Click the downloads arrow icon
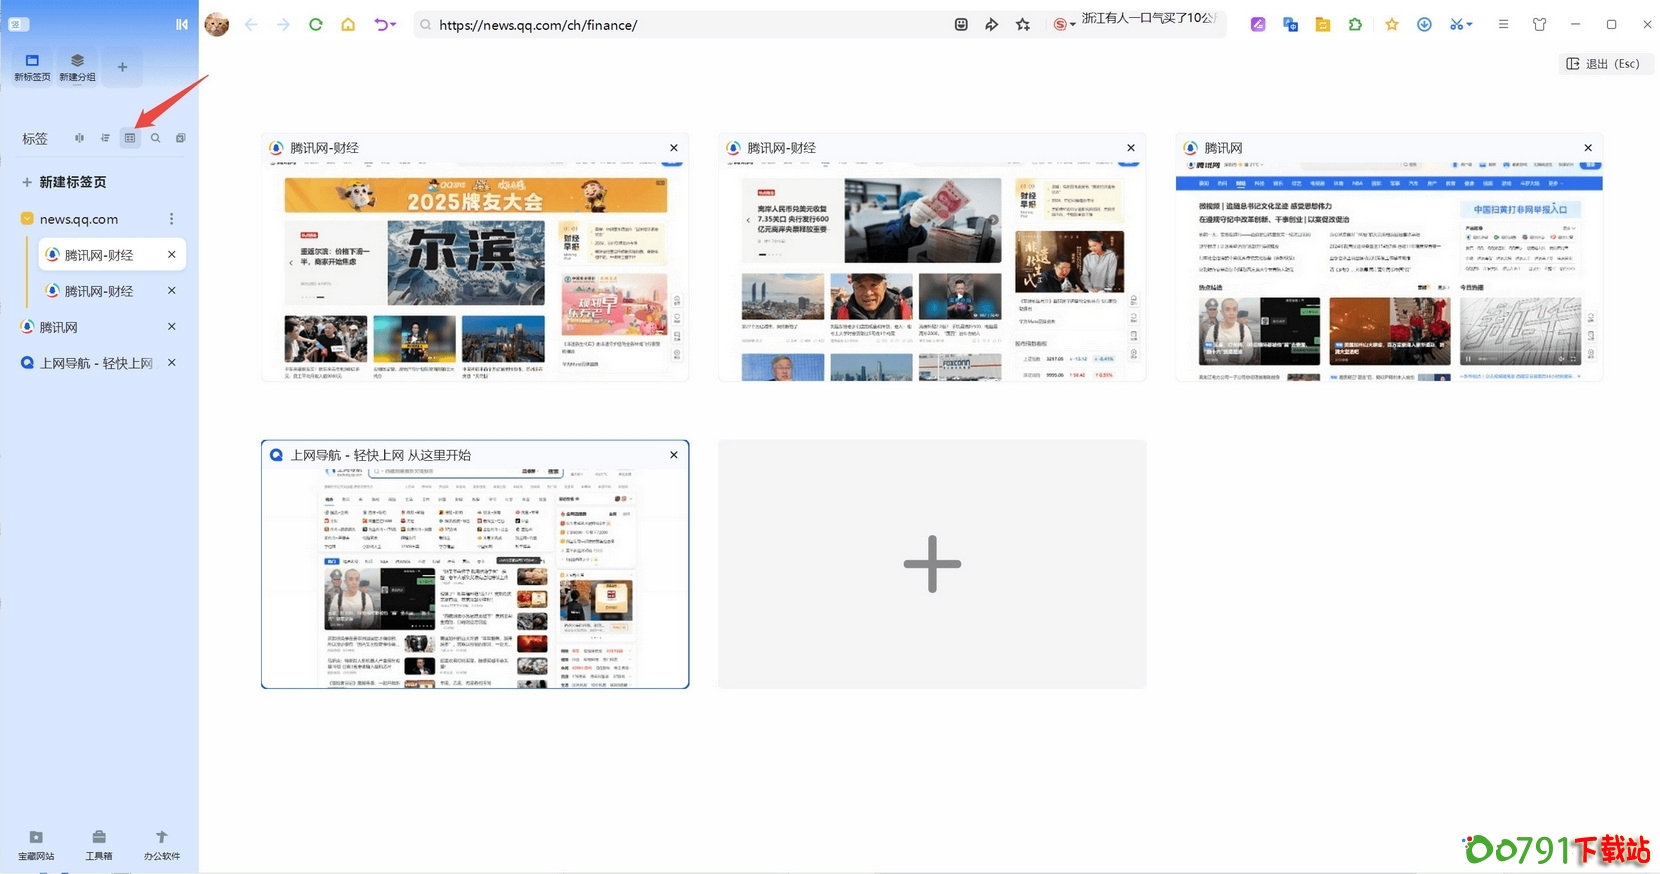 (x=1424, y=25)
